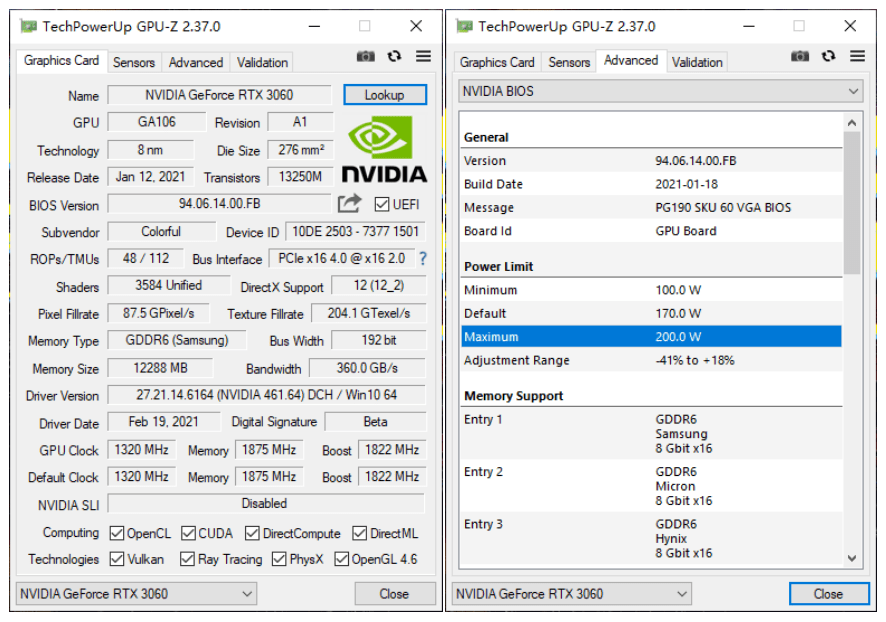Select Advanced tab in right window
Screen dimensions: 886x622
[x=631, y=60]
